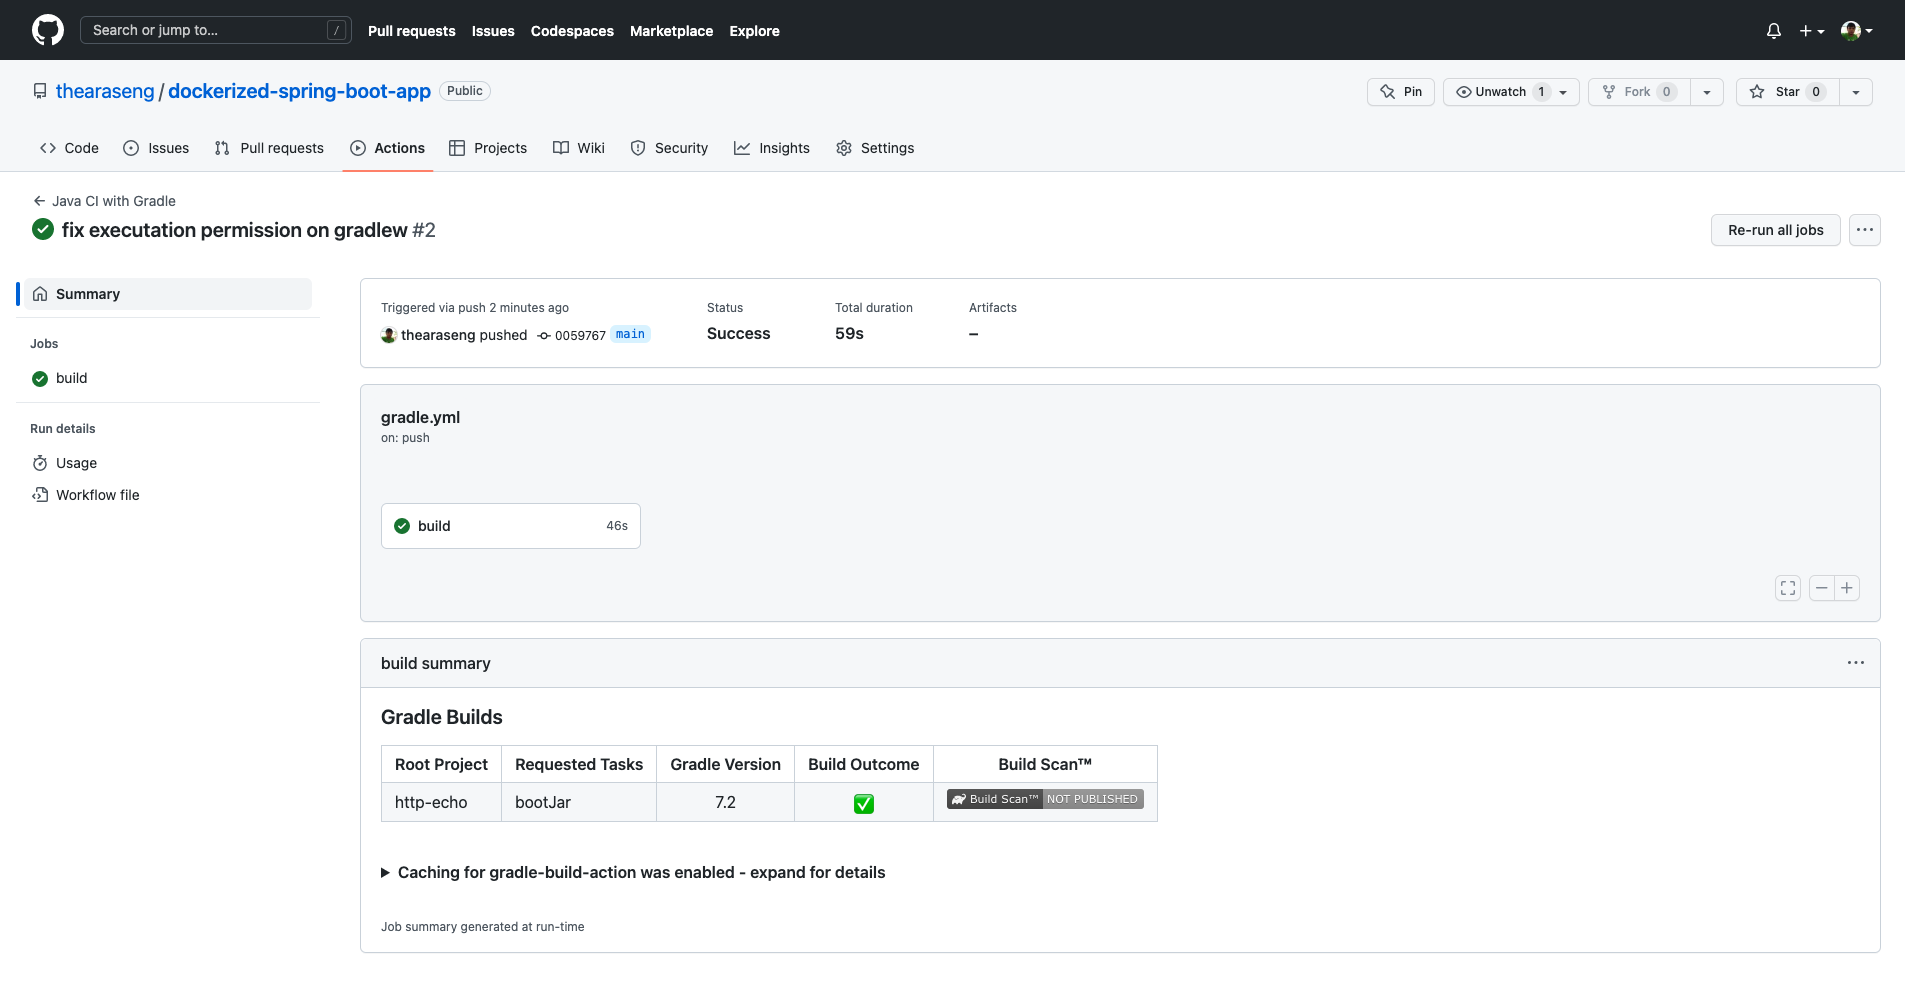1905x1000 pixels.
Task: Click the http-echo root project cell
Action: 441,802
